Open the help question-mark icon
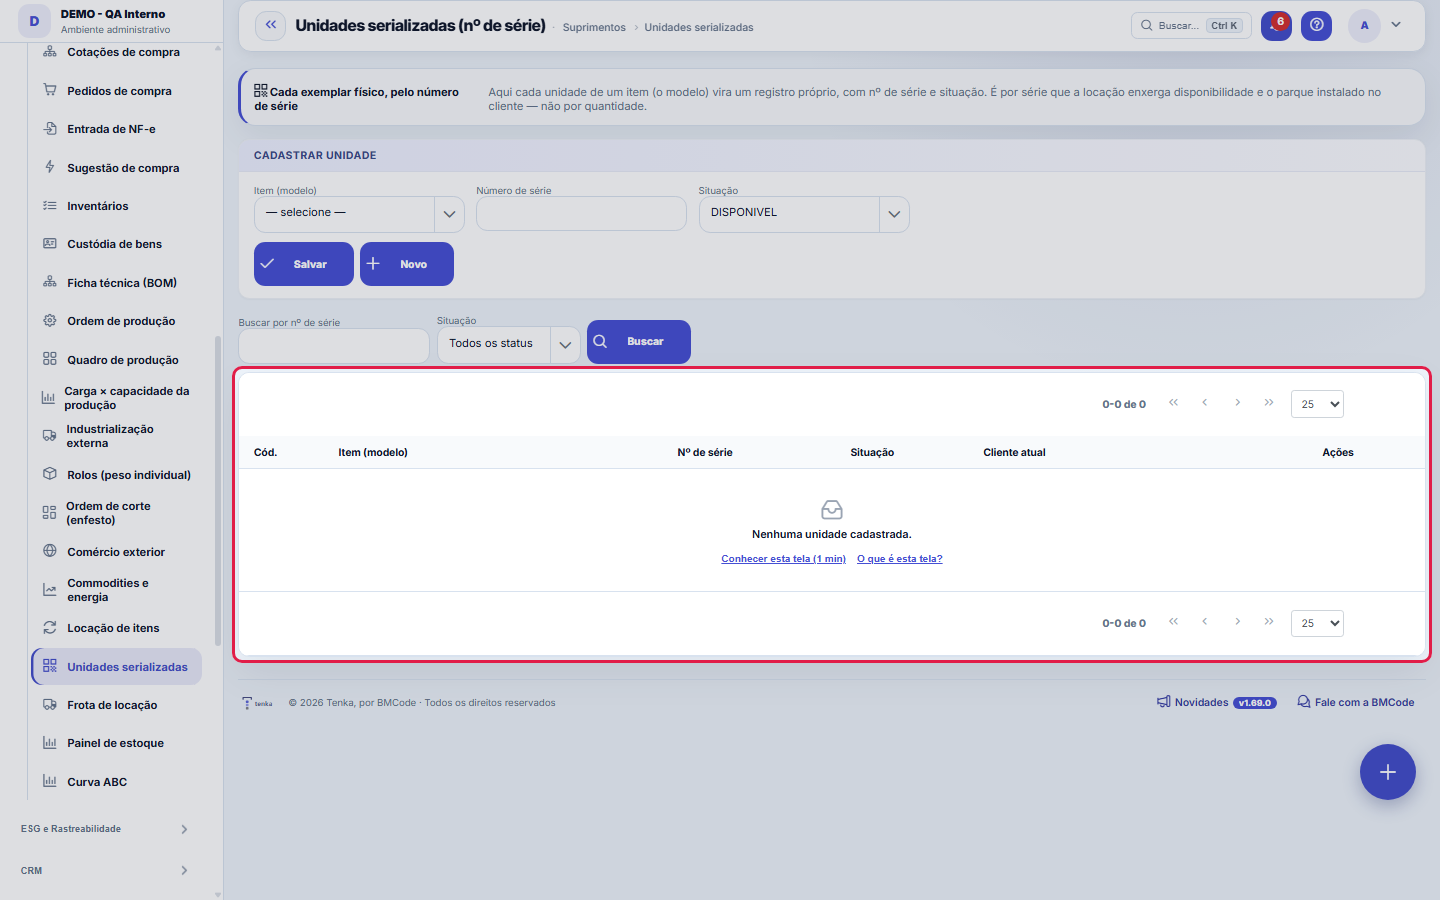Image resolution: width=1440 pixels, height=900 pixels. pos(1317,26)
